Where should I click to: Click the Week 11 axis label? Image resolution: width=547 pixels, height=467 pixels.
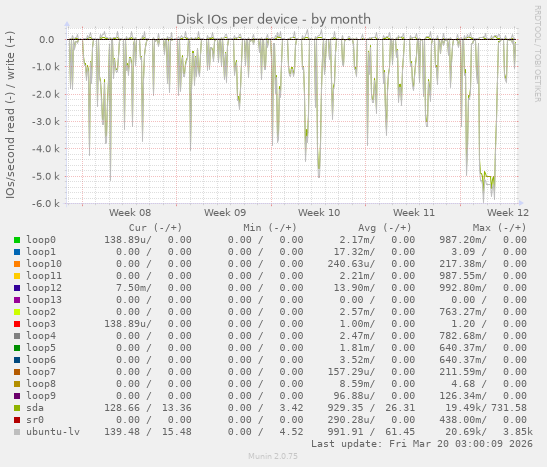click(x=414, y=212)
